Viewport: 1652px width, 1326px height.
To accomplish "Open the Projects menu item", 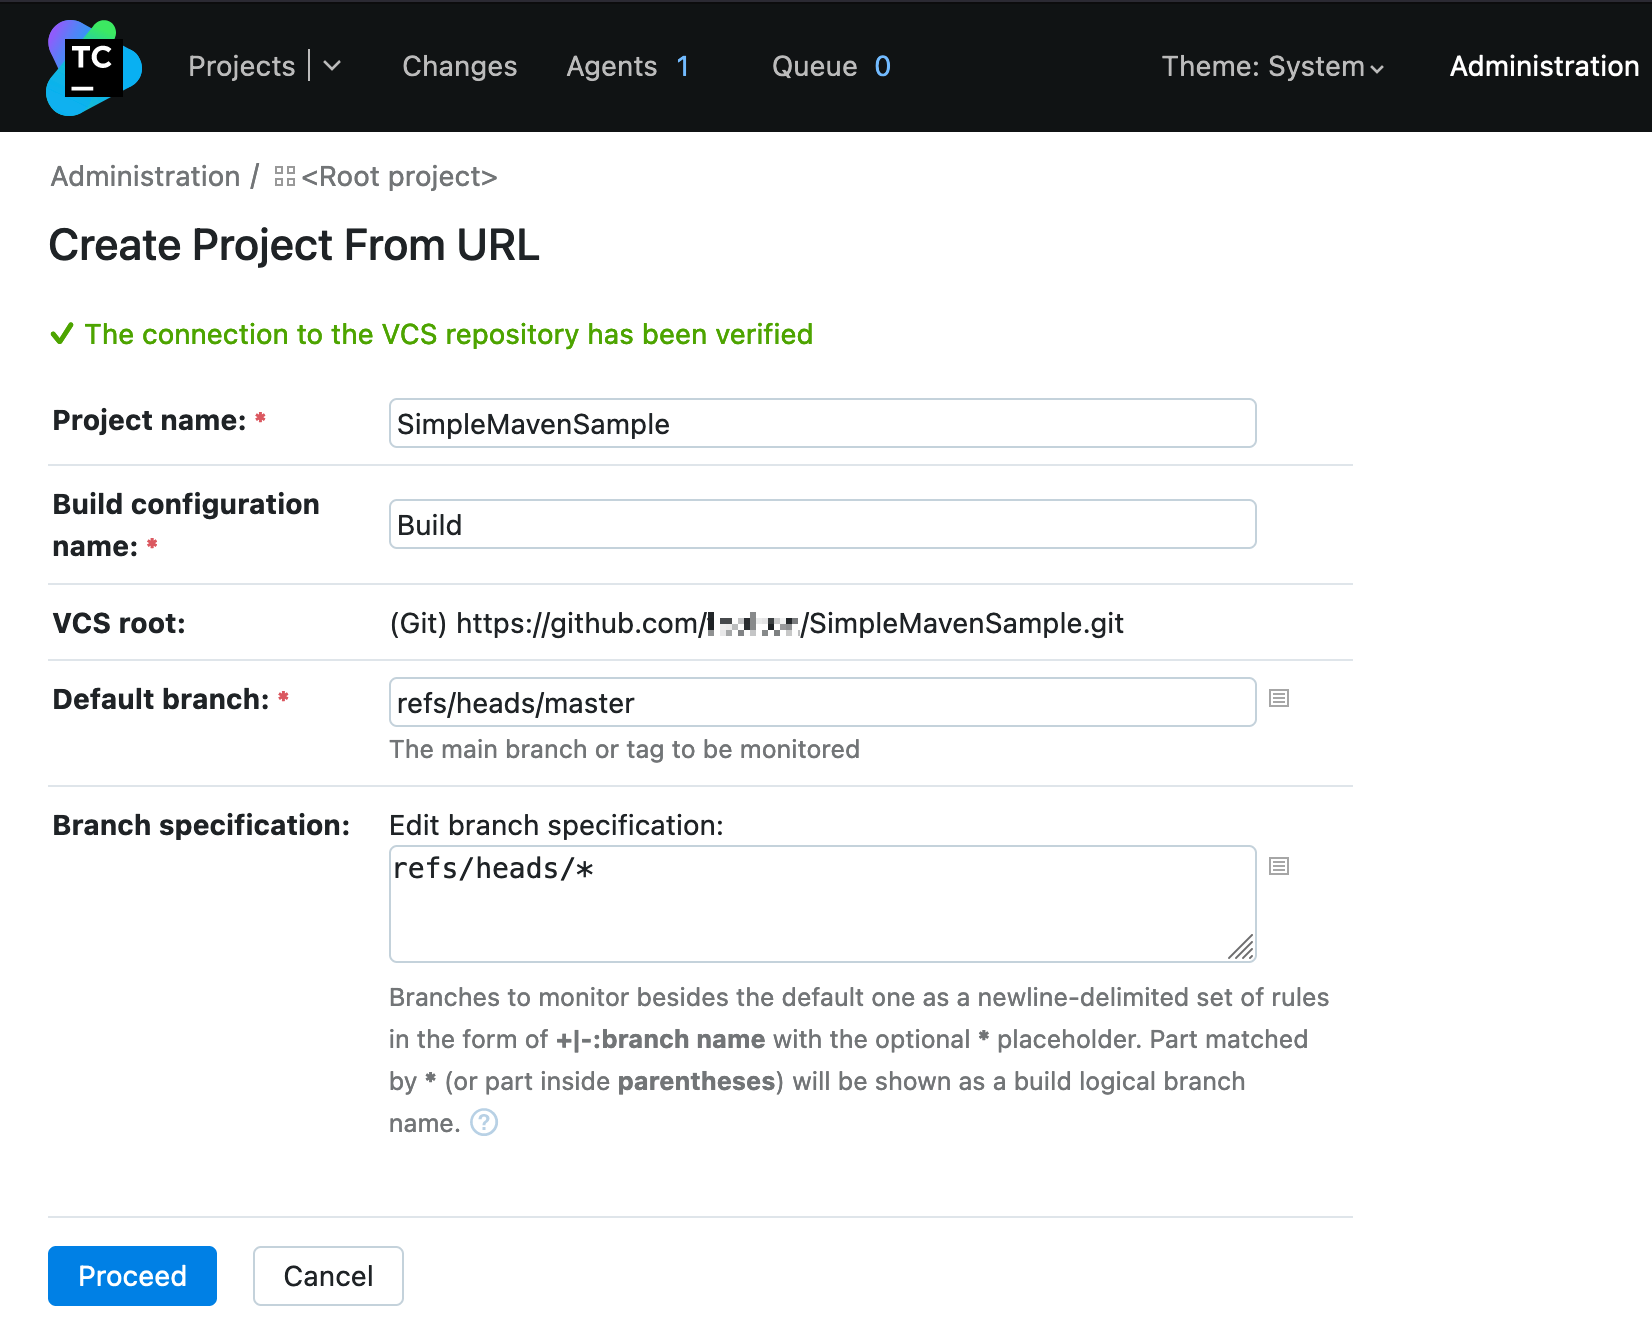I will (242, 67).
